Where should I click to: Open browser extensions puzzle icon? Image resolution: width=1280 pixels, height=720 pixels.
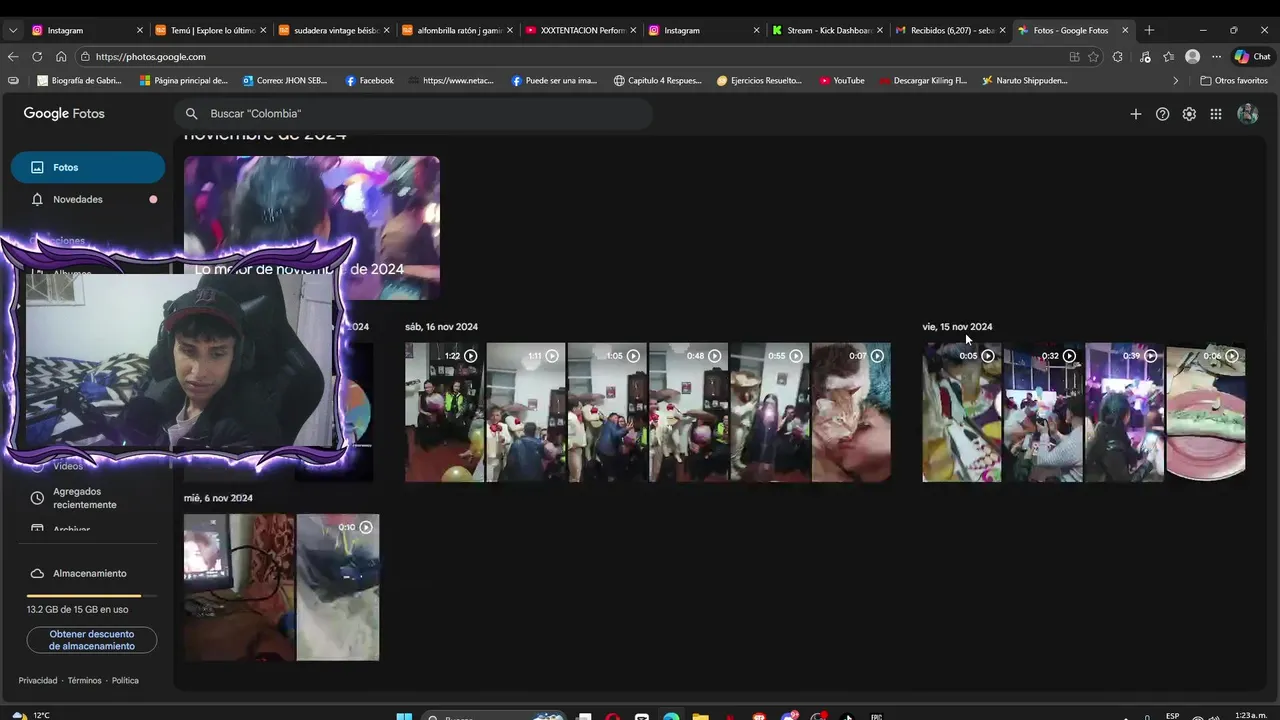point(1117,57)
